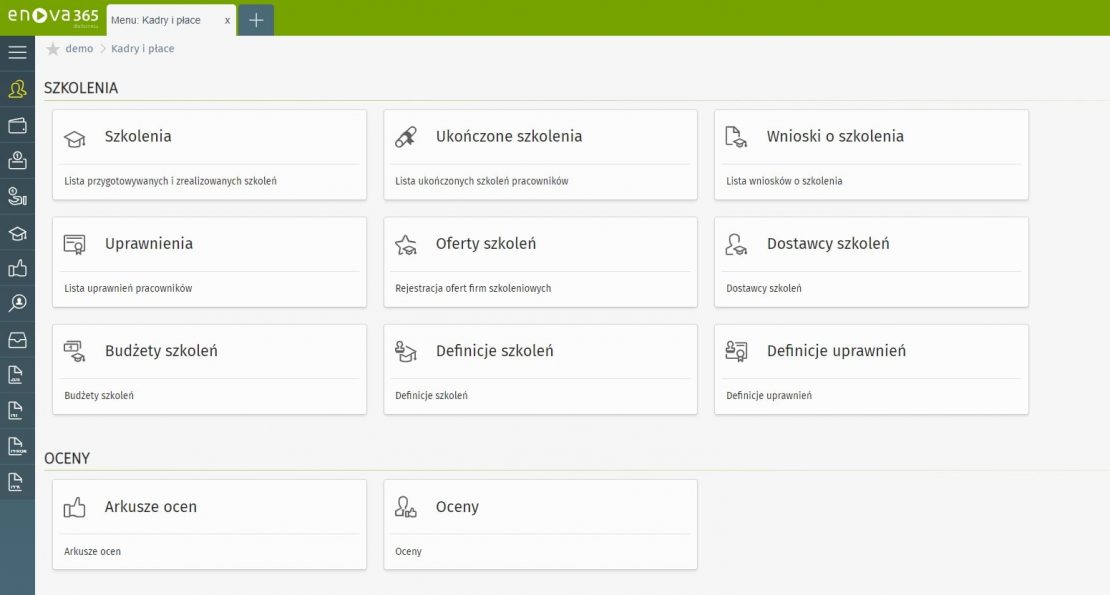1110x595 pixels.
Task: Click the 'Kadry i płace' breadcrumb link
Action: [x=142, y=49]
